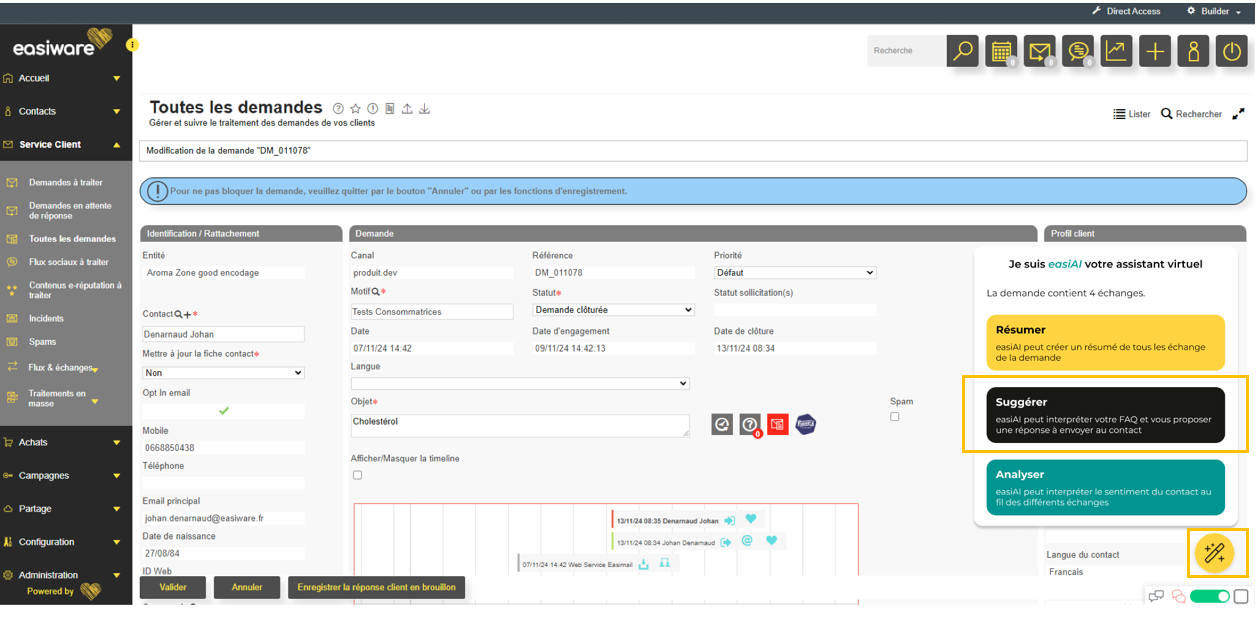The width and height of the screenshot is (1260, 618).
Task: Click the power logout icon
Action: [1231, 51]
